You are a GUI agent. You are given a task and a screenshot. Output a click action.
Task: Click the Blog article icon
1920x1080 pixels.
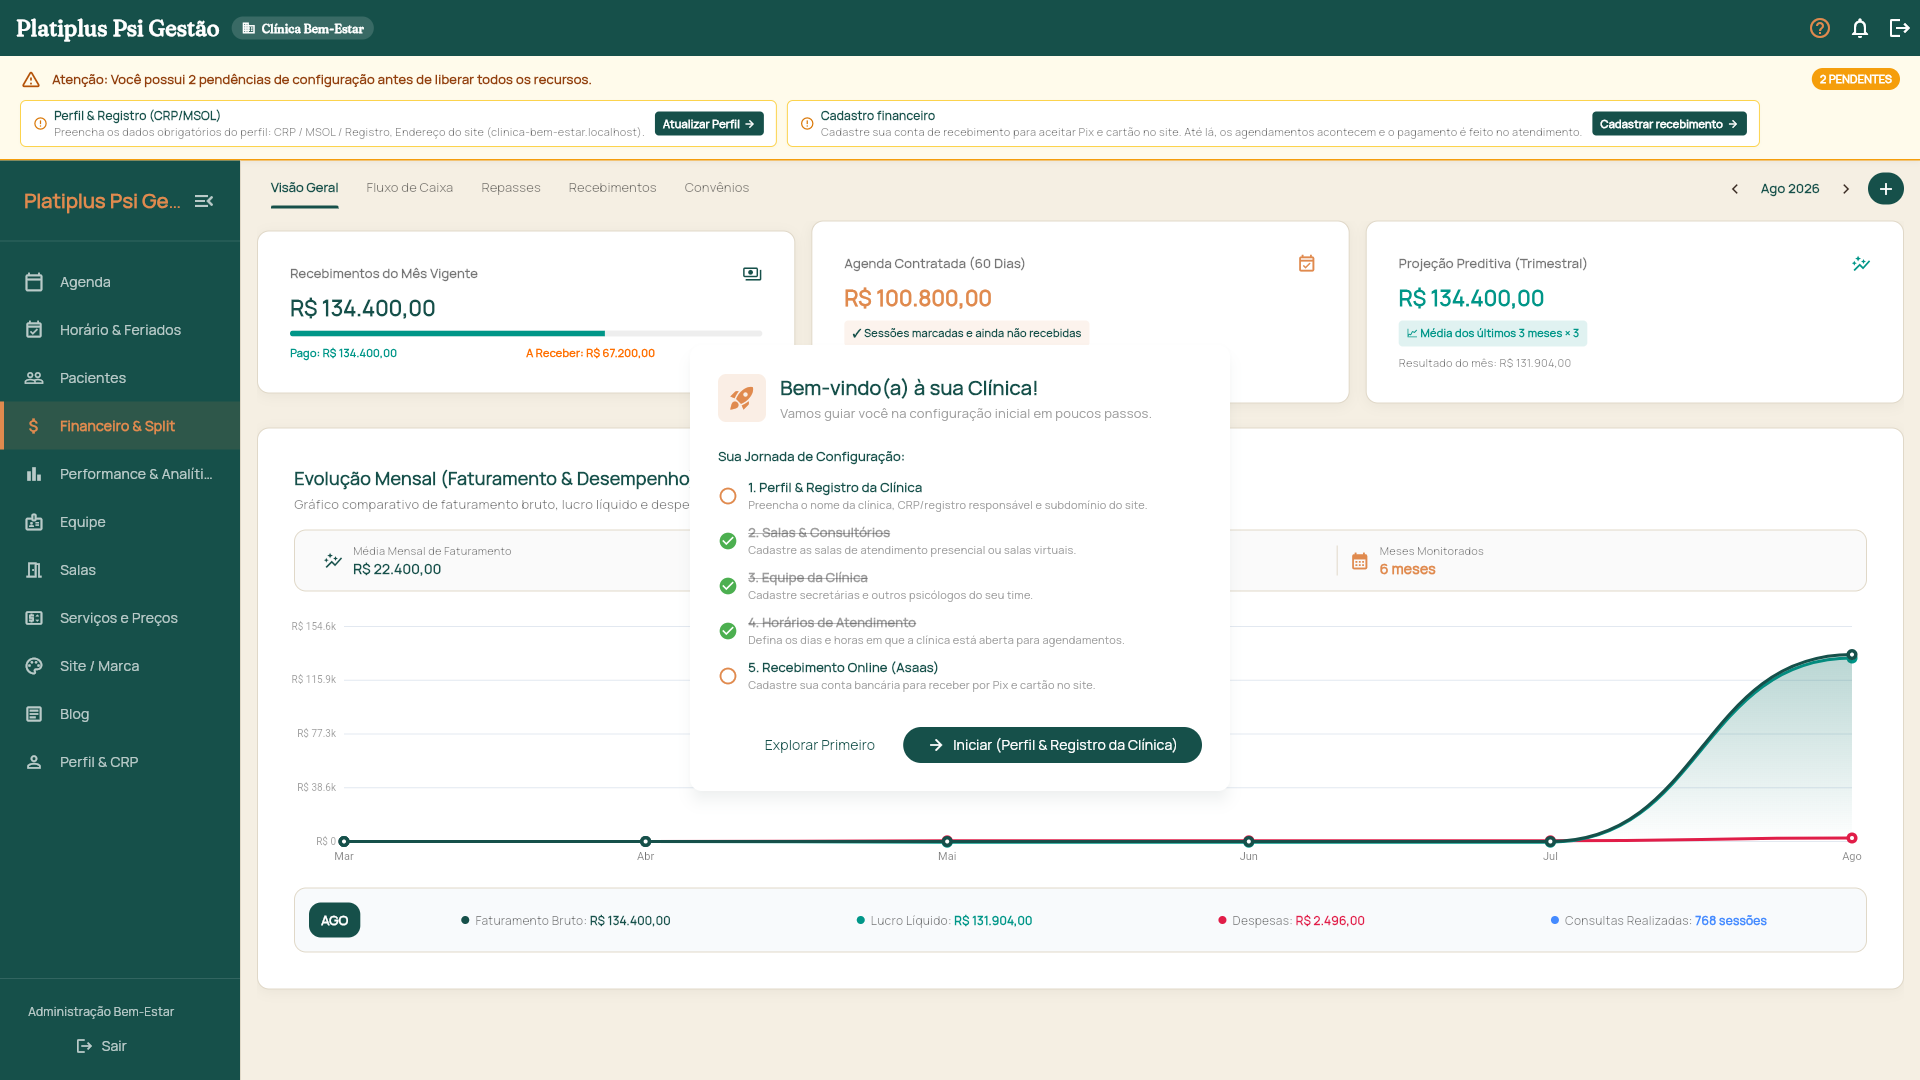pyautogui.click(x=34, y=714)
